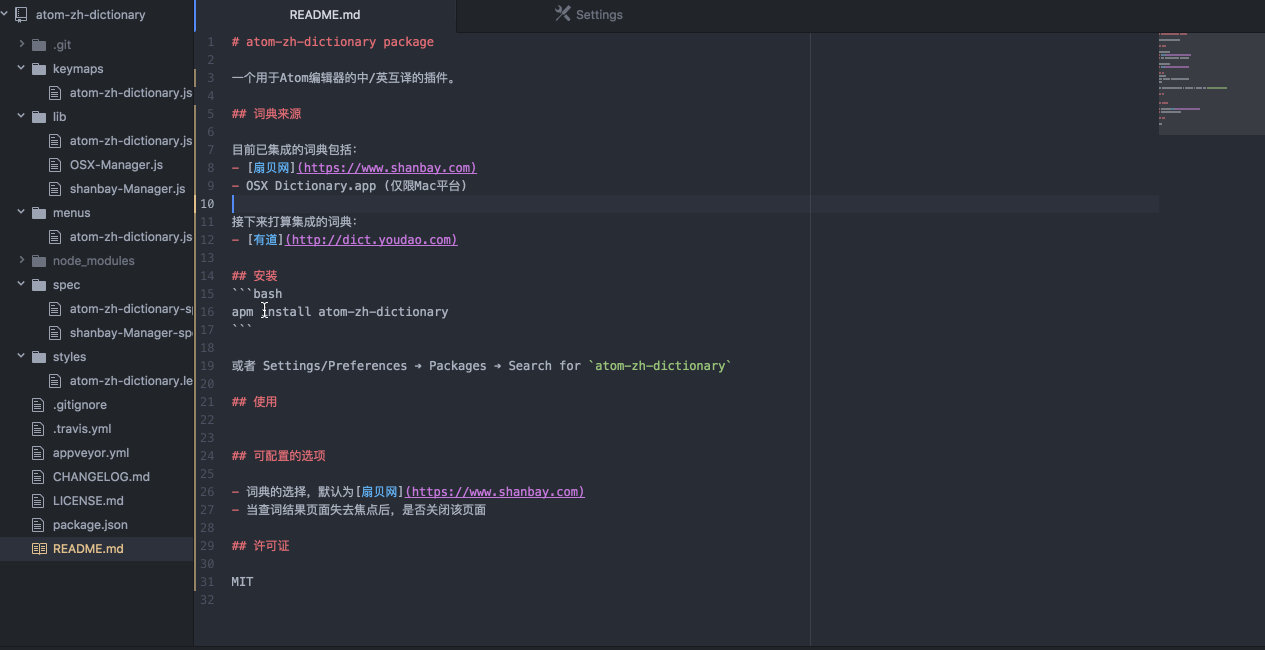Open package.json from the tree view
The width and height of the screenshot is (1265, 650).
pos(90,525)
